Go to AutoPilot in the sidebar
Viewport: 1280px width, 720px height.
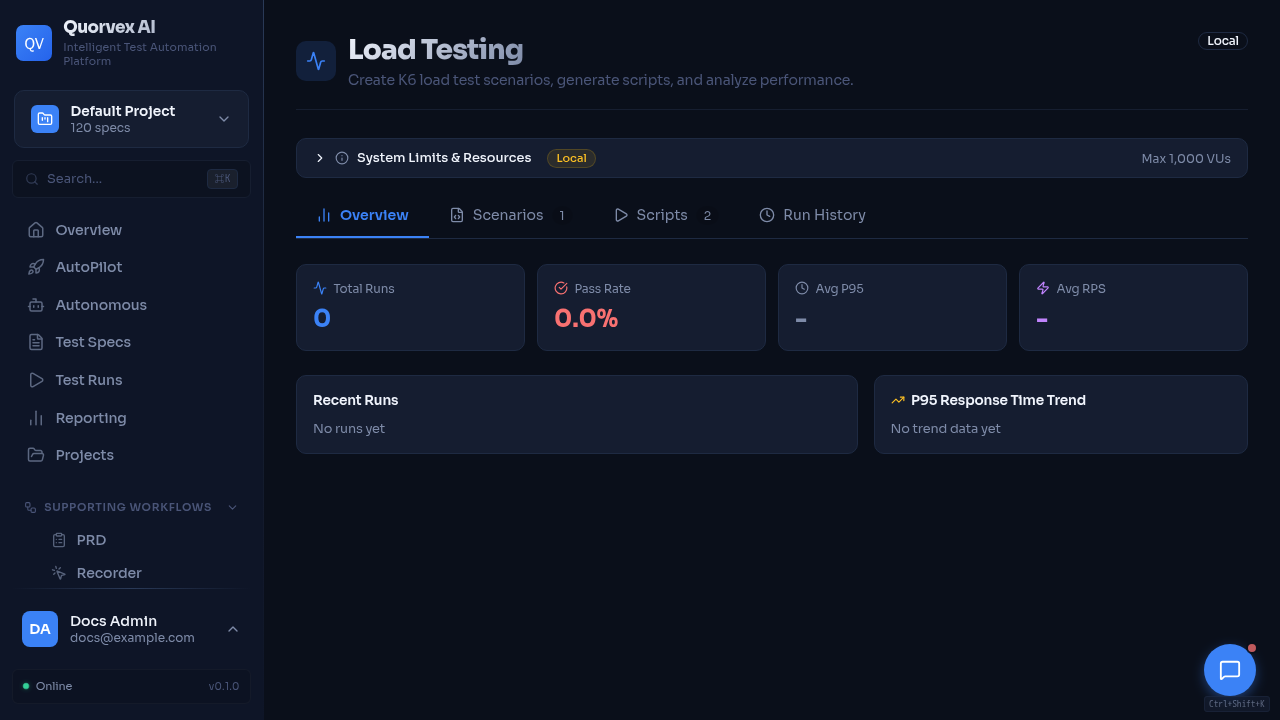pos(131,267)
